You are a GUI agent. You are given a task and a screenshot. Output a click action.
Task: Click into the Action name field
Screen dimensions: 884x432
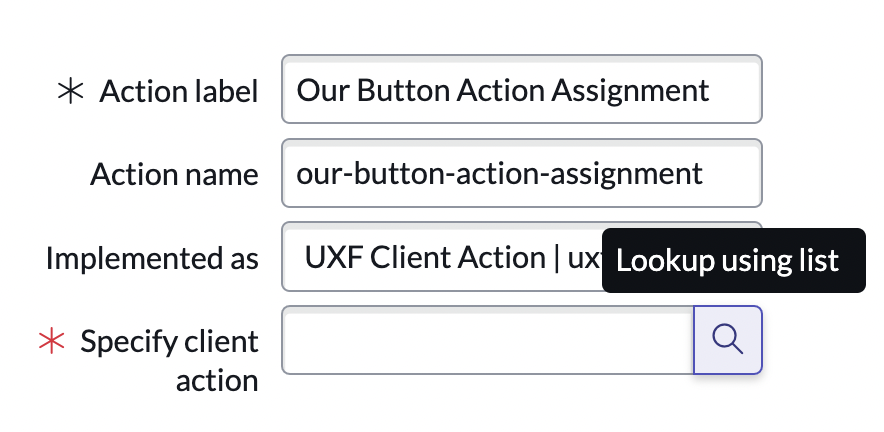pos(521,174)
